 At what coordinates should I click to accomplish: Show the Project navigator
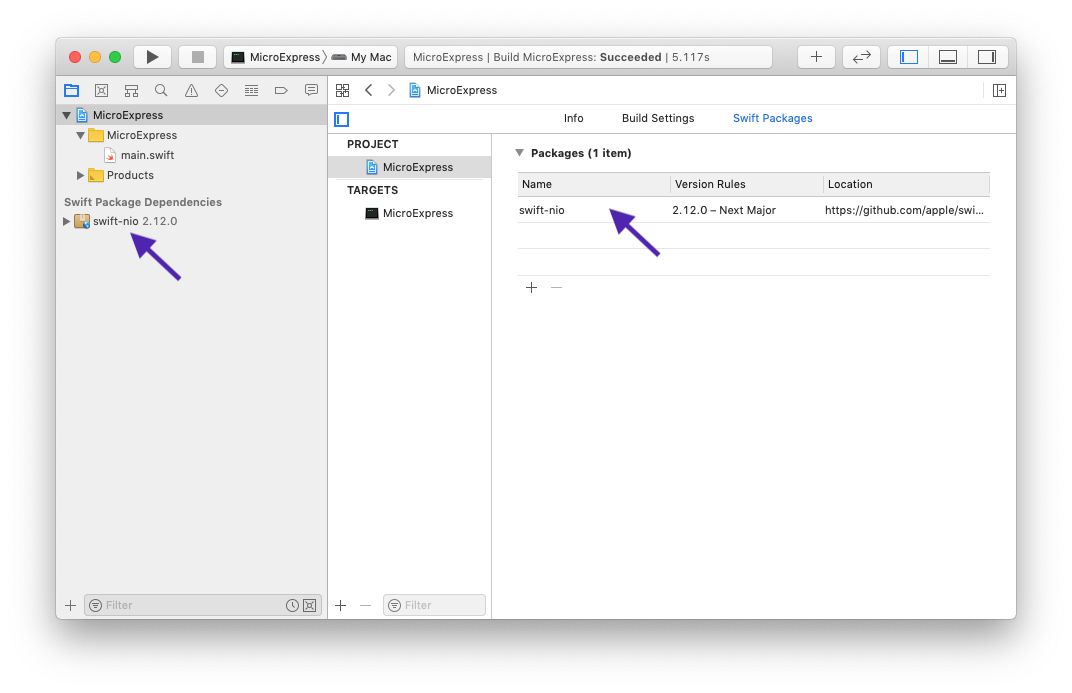[71, 90]
